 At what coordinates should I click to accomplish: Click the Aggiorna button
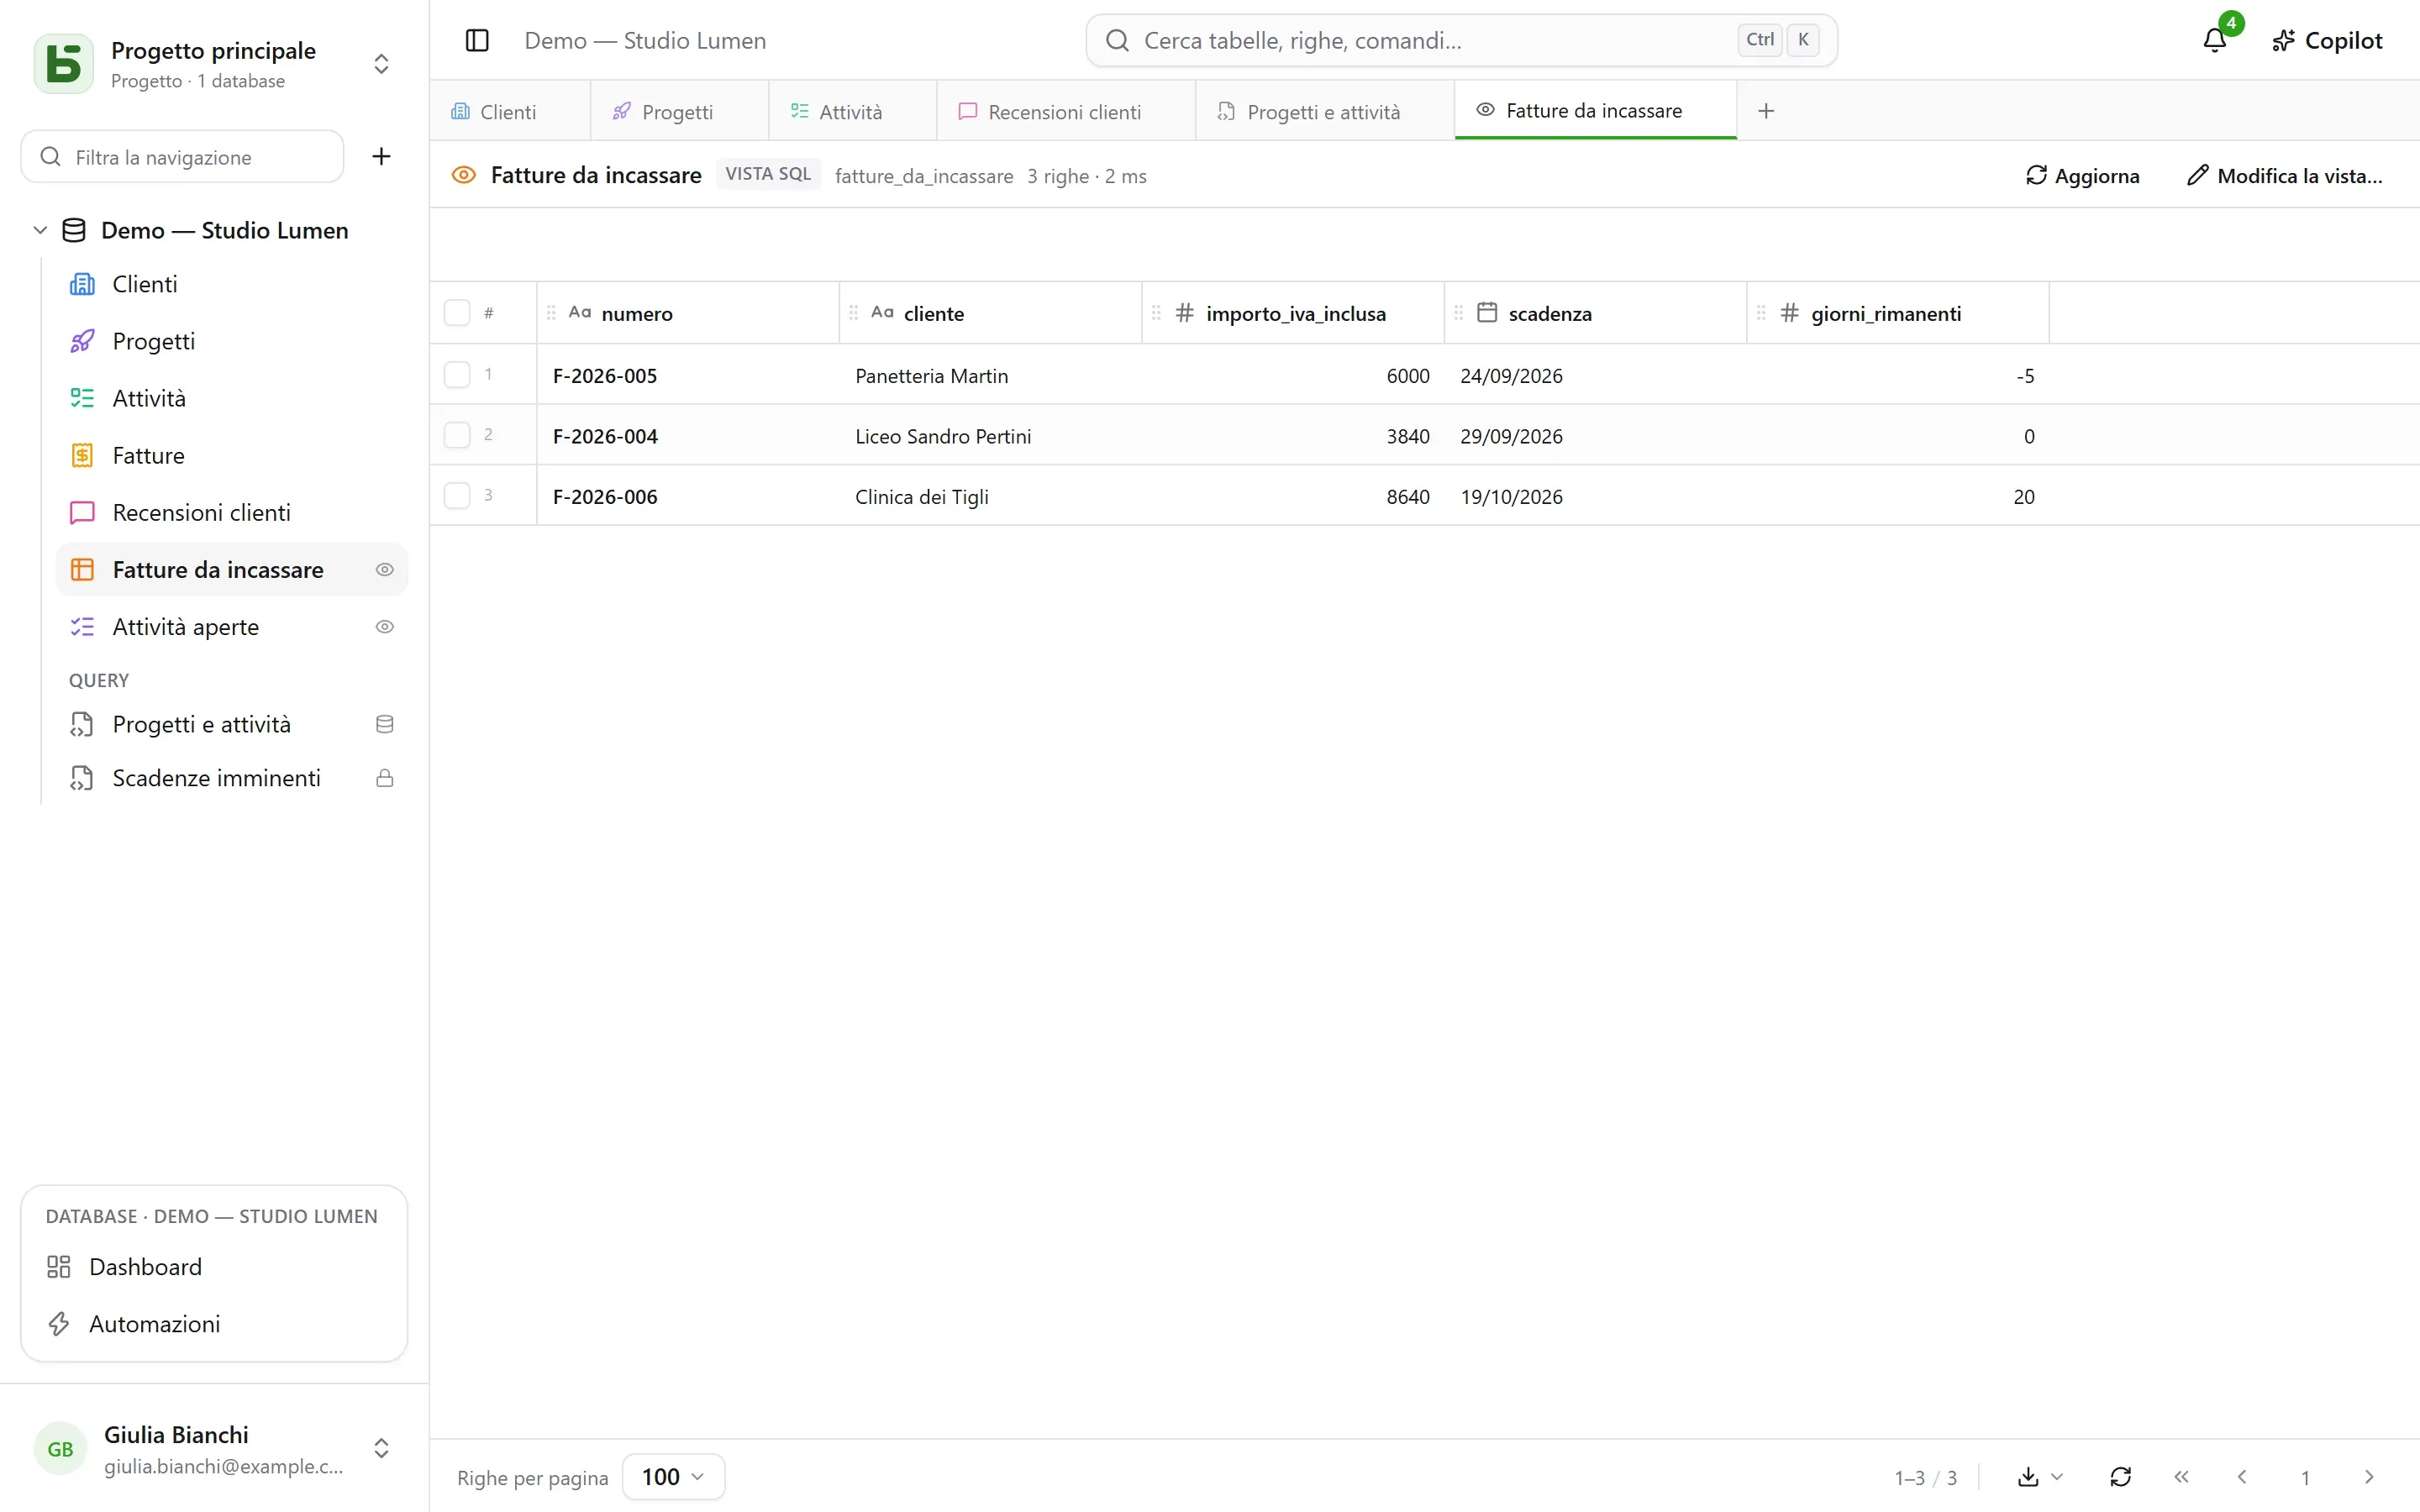[x=2082, y=176]
